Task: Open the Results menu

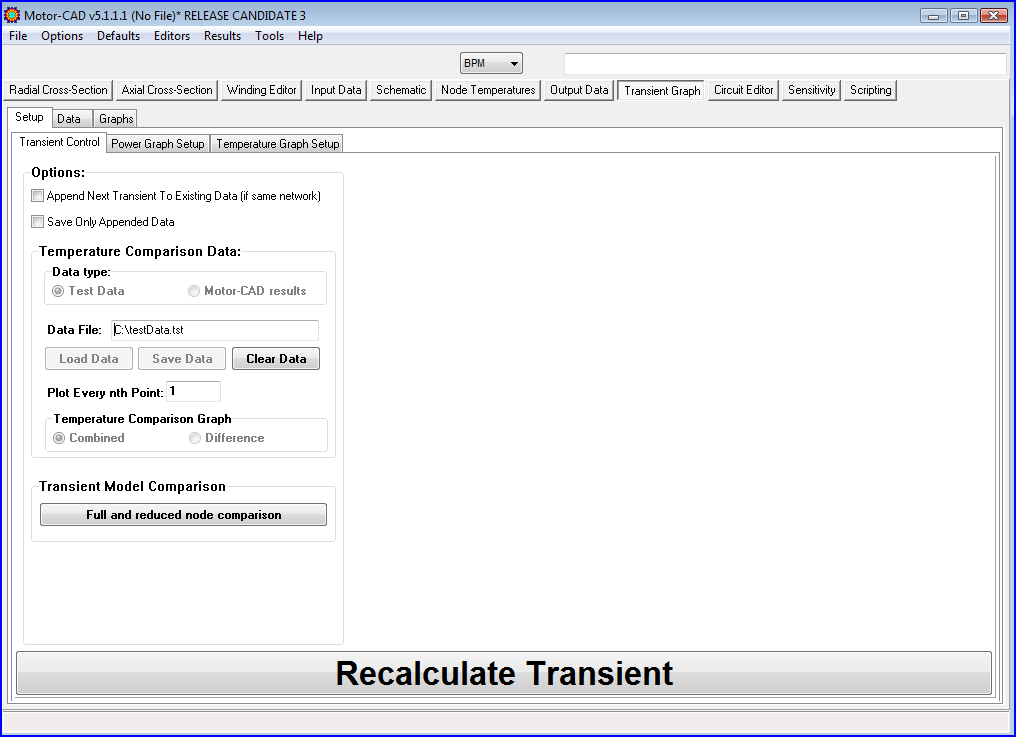Action: tap(222, 36)
